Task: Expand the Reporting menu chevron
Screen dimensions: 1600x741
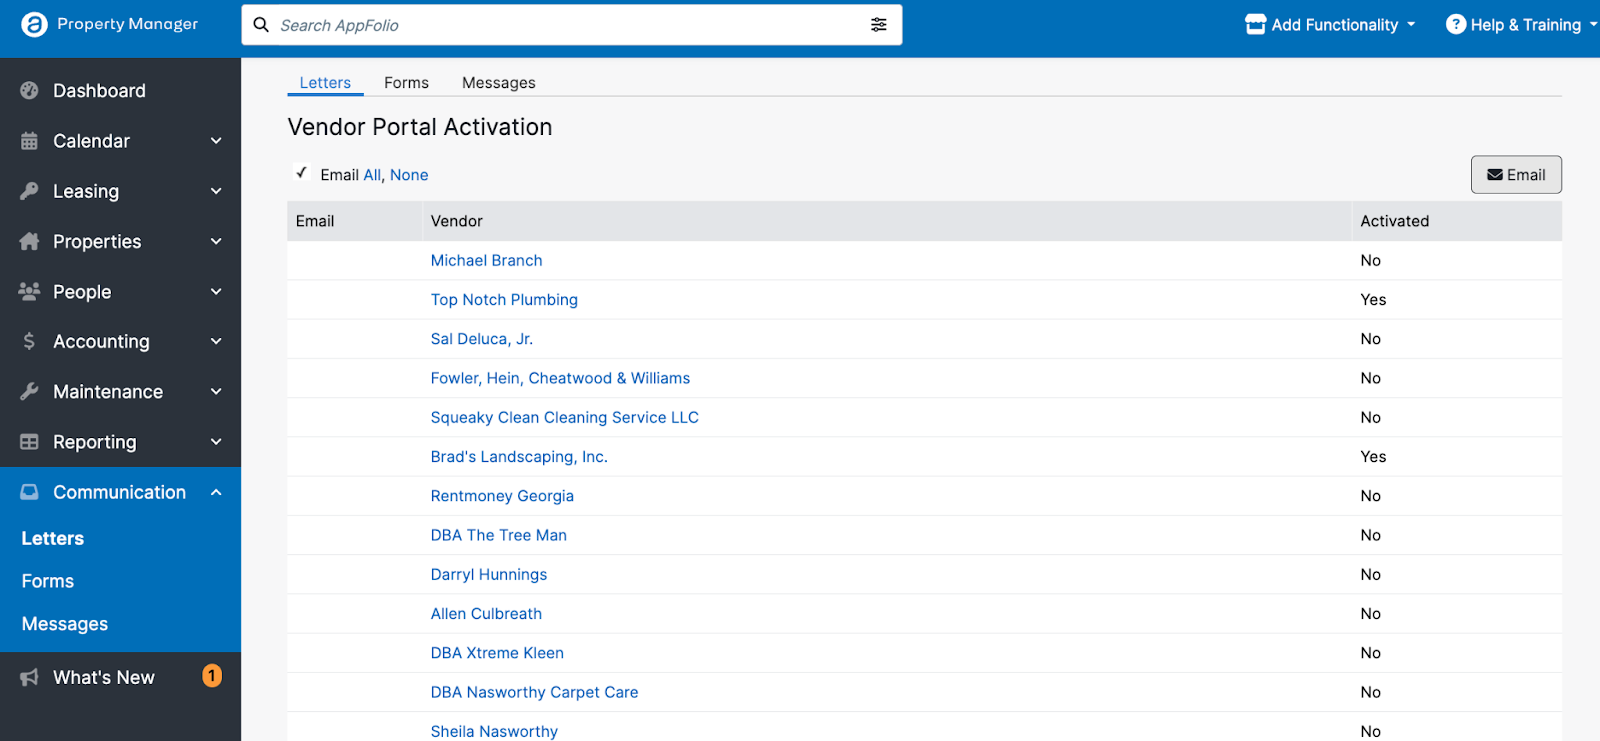Action: click(x=216, y=441)
